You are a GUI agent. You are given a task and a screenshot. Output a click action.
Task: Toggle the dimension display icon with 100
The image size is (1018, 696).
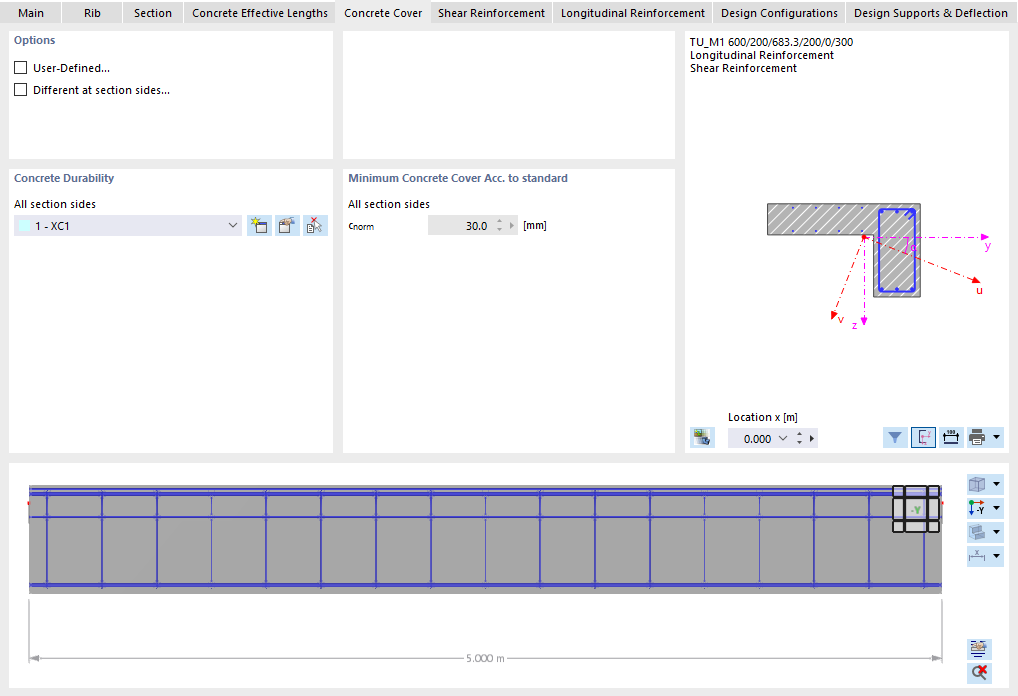click(x=950, y=438)
